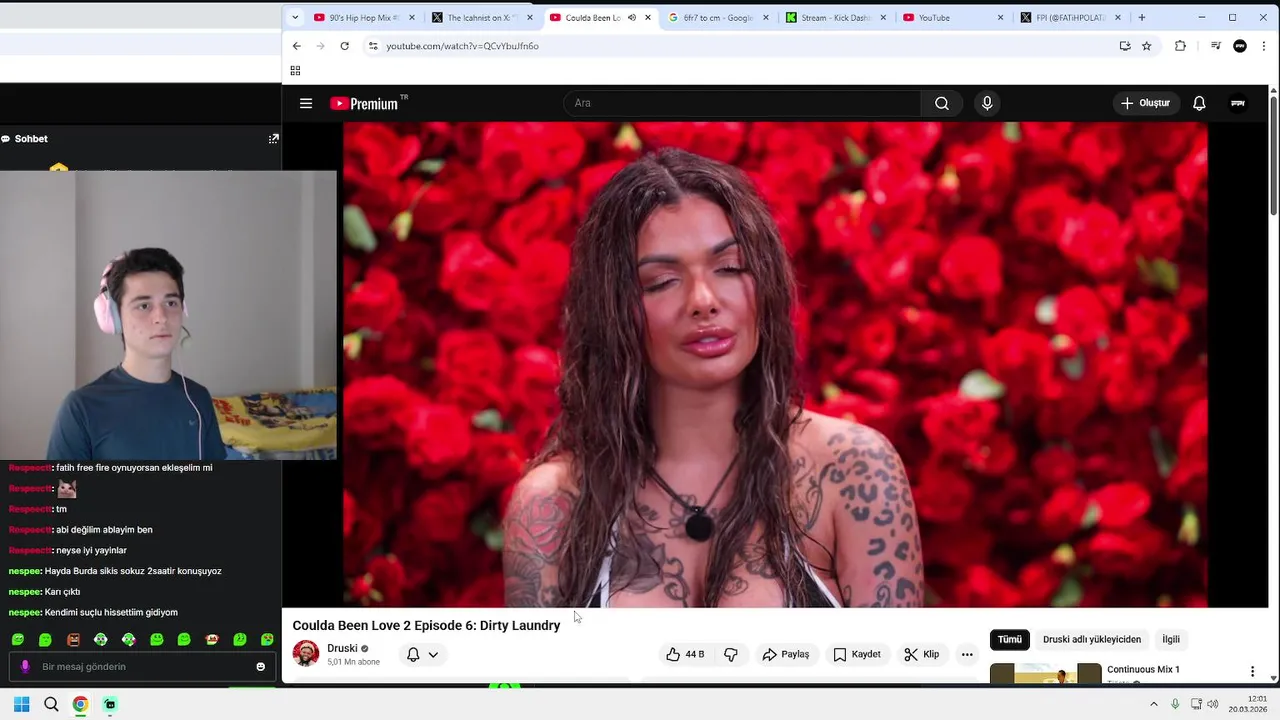Install app icon in address bar

point(1125,46)
